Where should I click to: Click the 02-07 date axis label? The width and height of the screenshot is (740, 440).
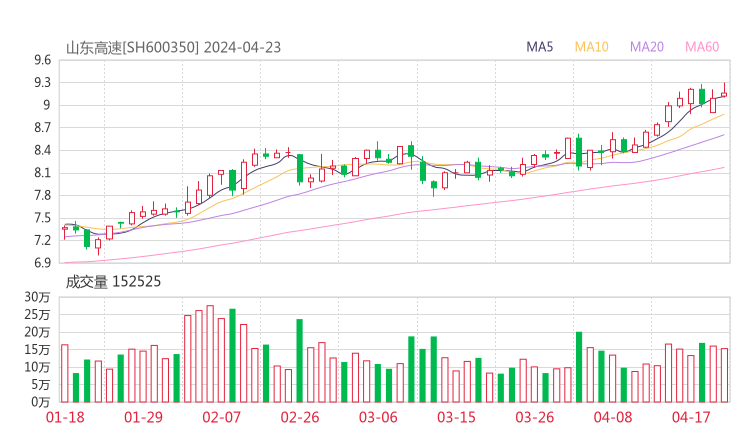click(222, 417)
